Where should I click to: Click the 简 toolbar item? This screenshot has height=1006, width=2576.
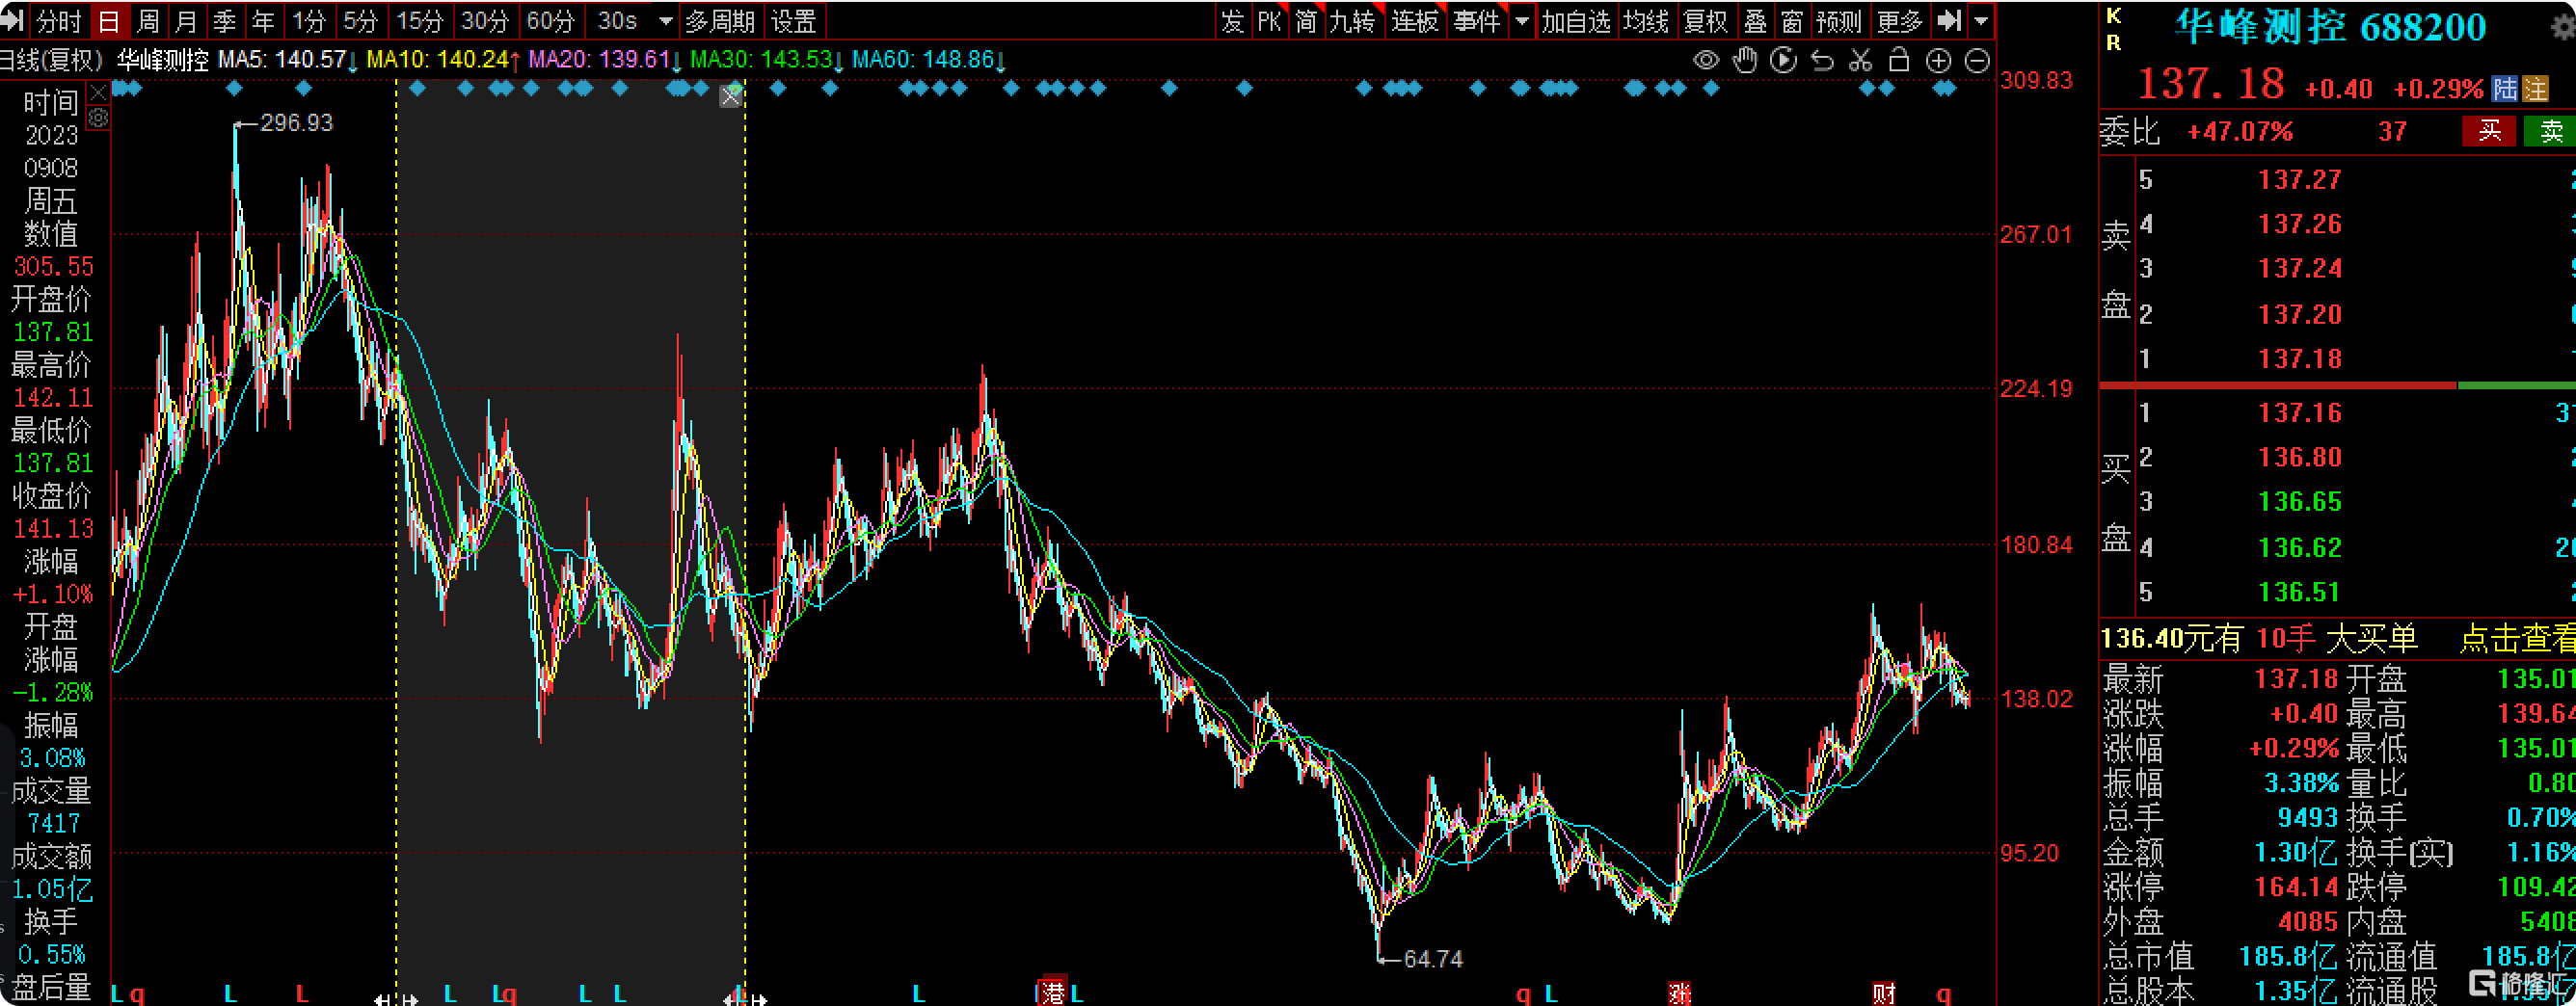tap(1306, 21)
